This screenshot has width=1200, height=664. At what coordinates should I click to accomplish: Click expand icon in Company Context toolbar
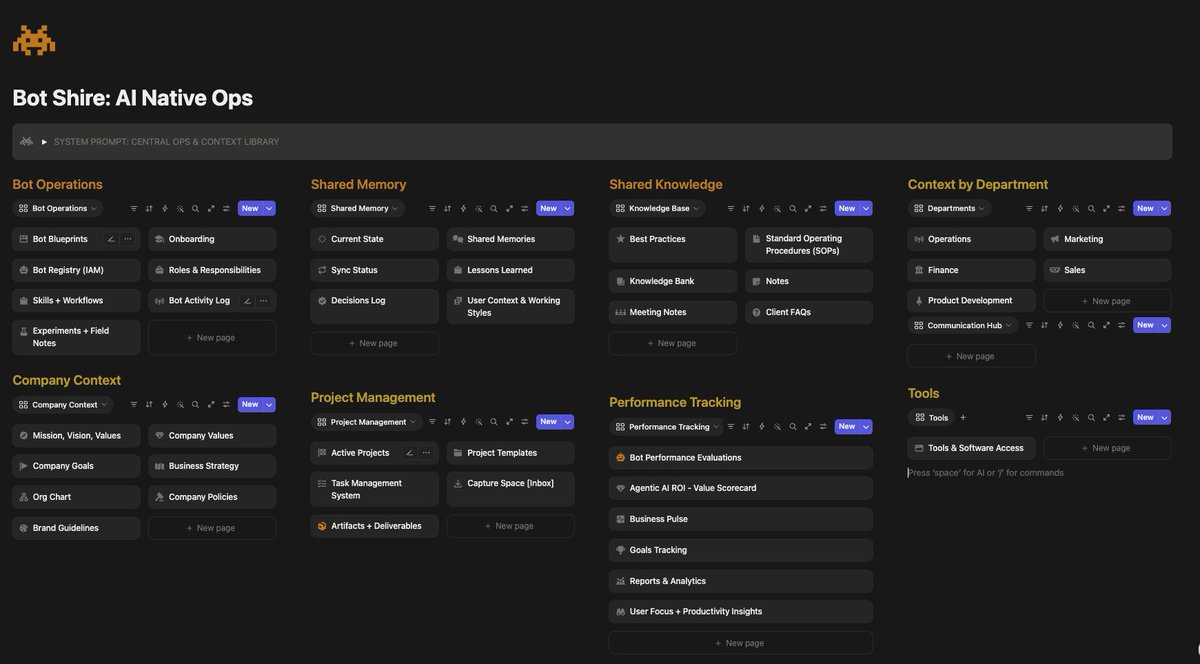tap(211, 405)
